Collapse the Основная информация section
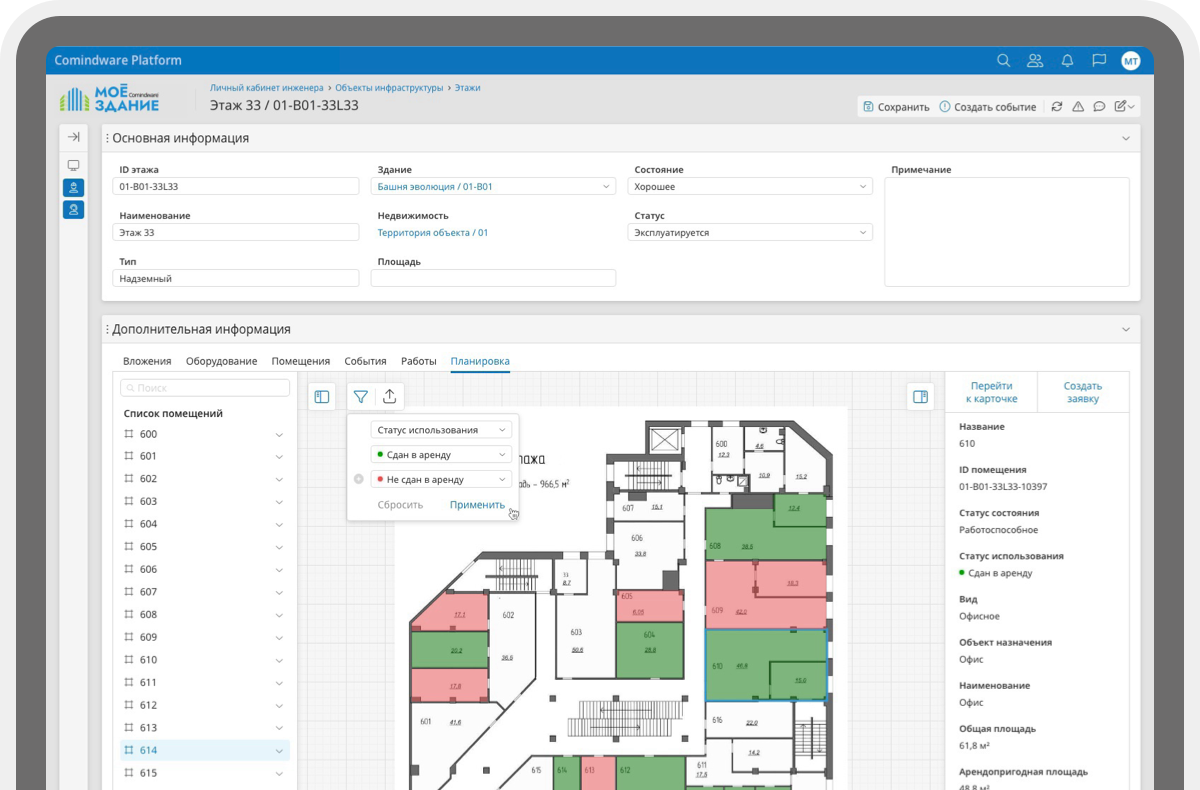Screen dimensions: 1200x790 1126,138
